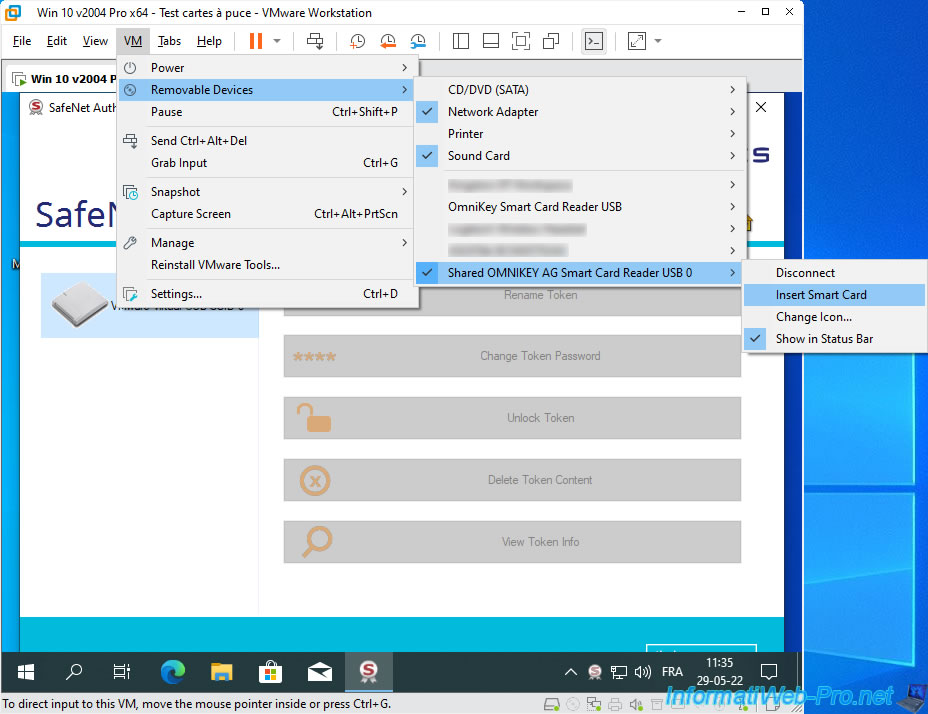Open the Edit menu

click(57, 41)
